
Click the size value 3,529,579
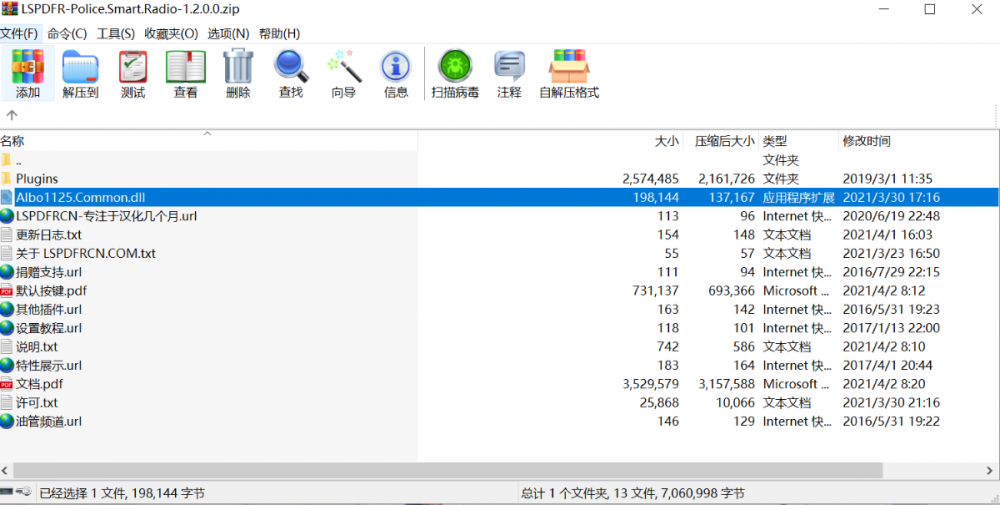(651, 384)
